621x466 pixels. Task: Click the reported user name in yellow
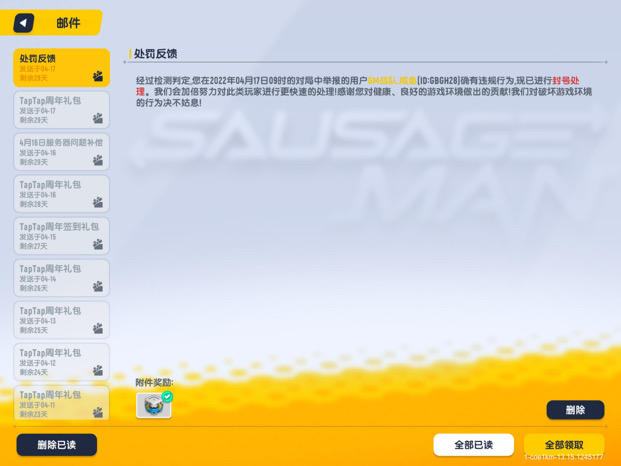pos(392,81)
